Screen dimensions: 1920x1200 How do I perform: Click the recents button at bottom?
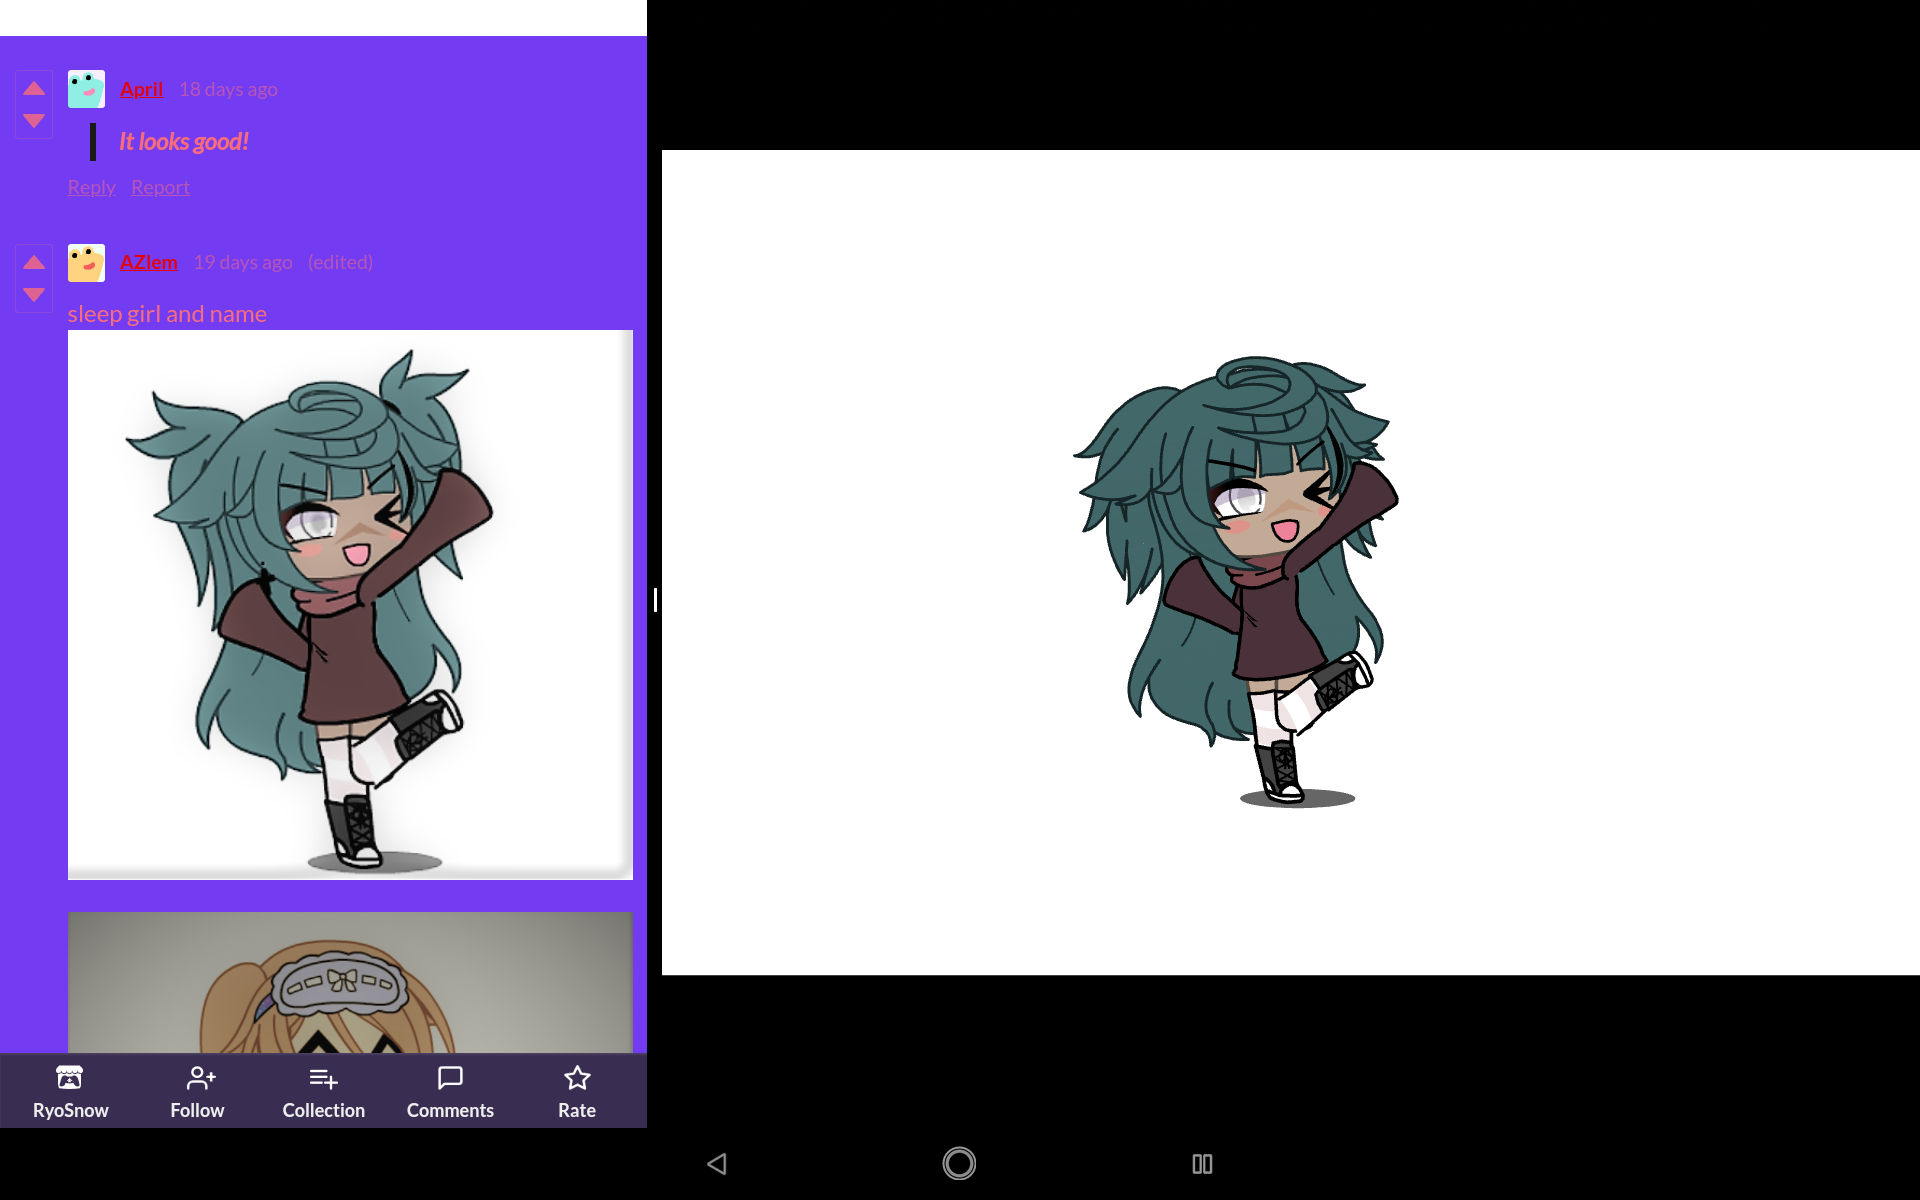(x=1203, y=1161)
